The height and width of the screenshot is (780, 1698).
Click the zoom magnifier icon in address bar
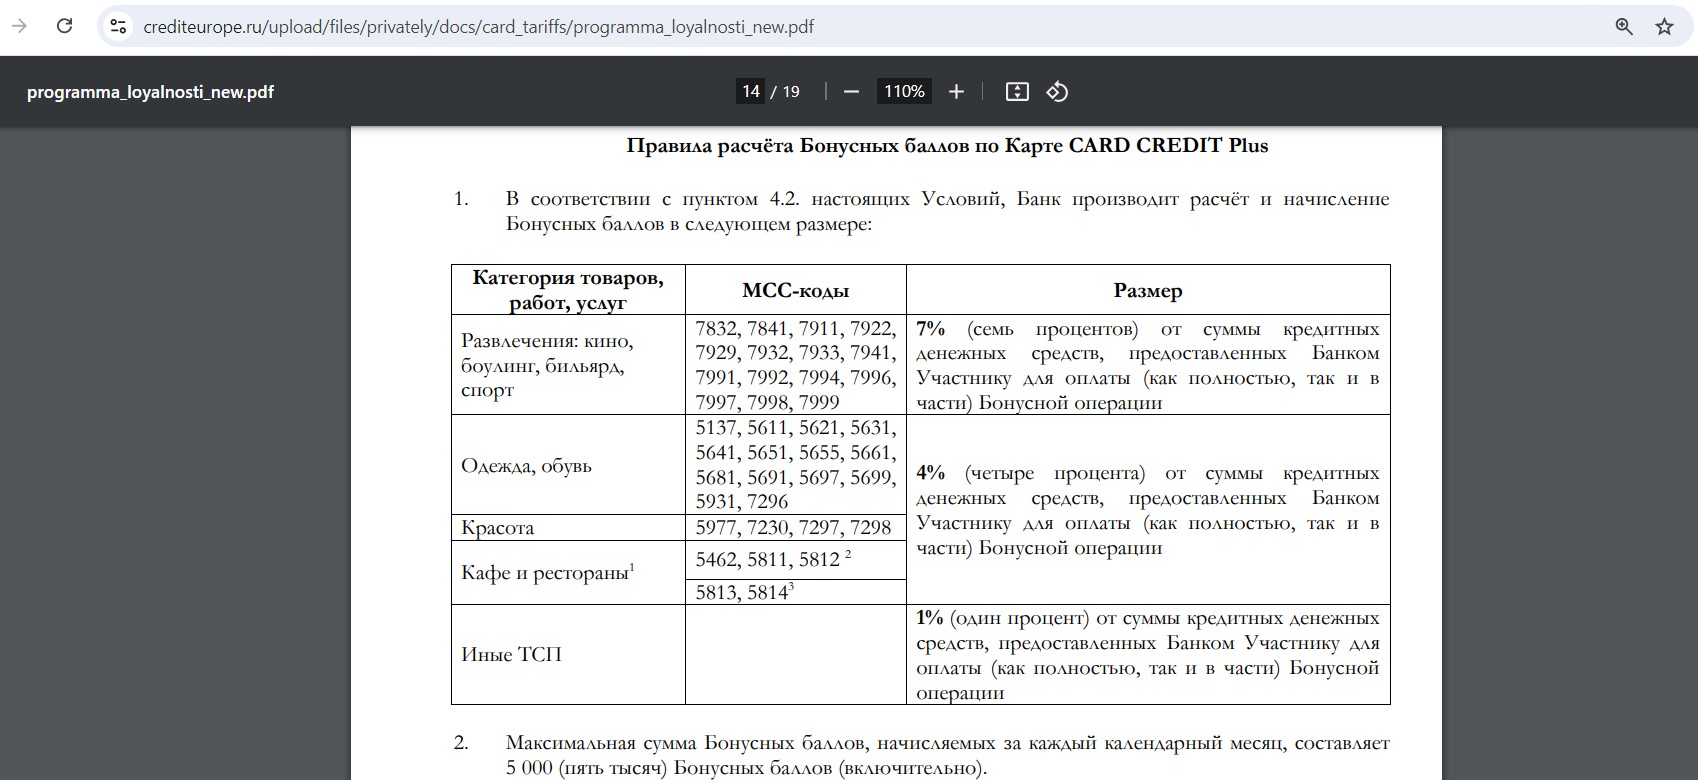point(1624,27)
